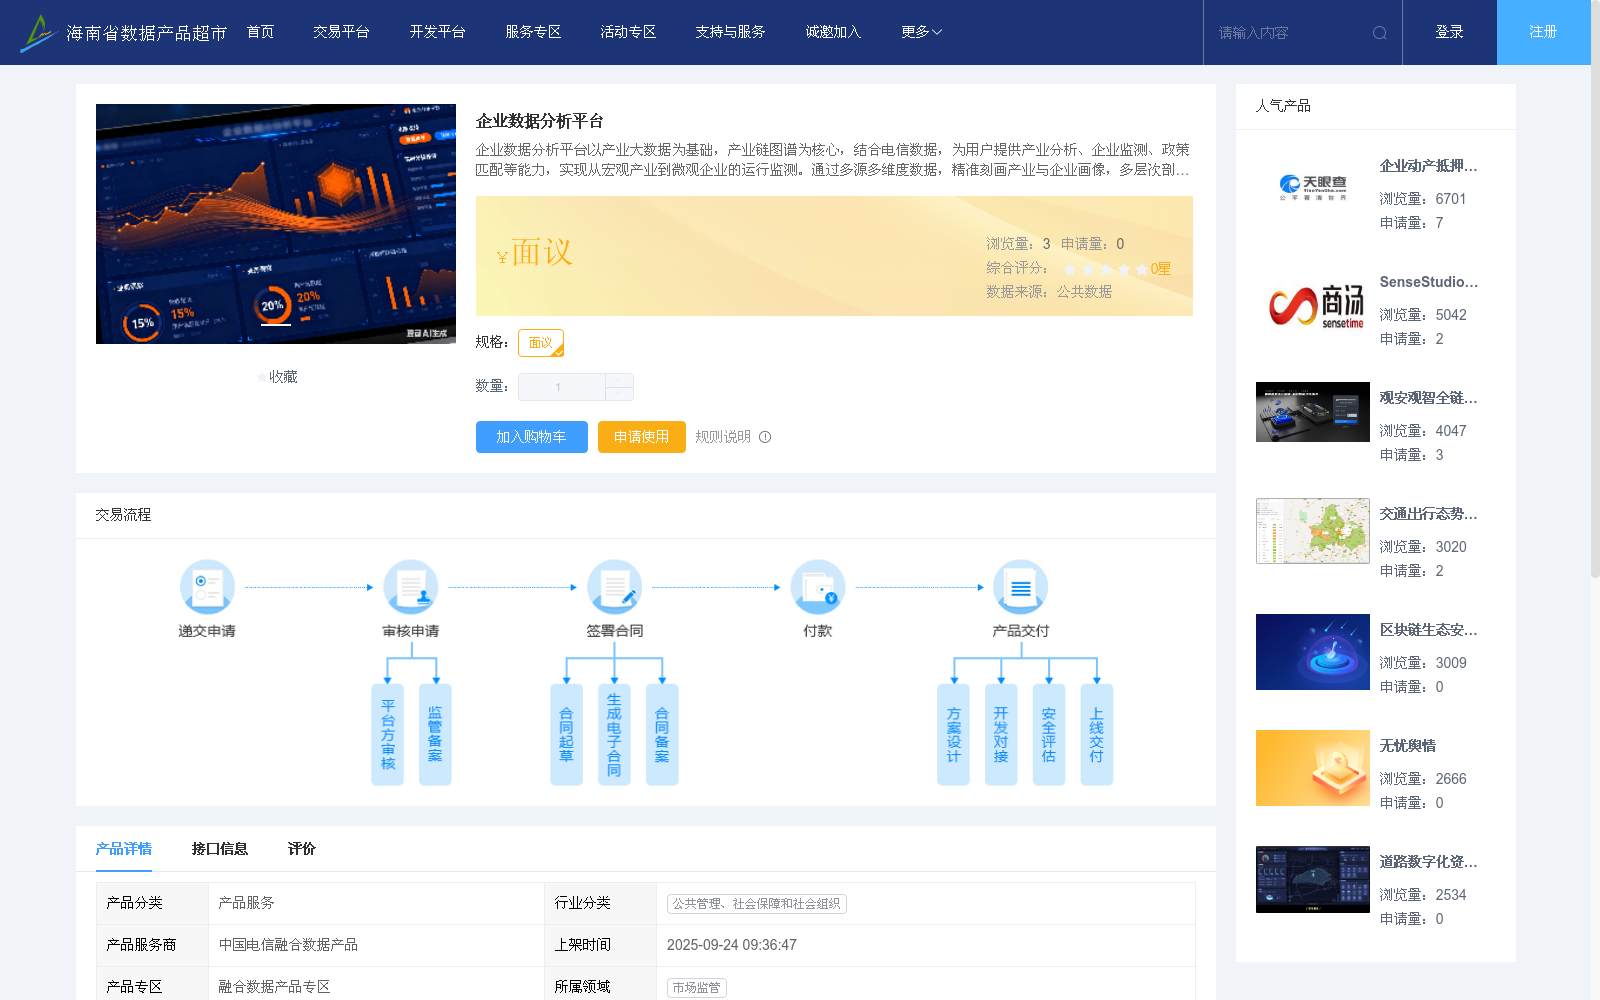Open the 无忧舆情 product thumbnail

coord(1313,768)
